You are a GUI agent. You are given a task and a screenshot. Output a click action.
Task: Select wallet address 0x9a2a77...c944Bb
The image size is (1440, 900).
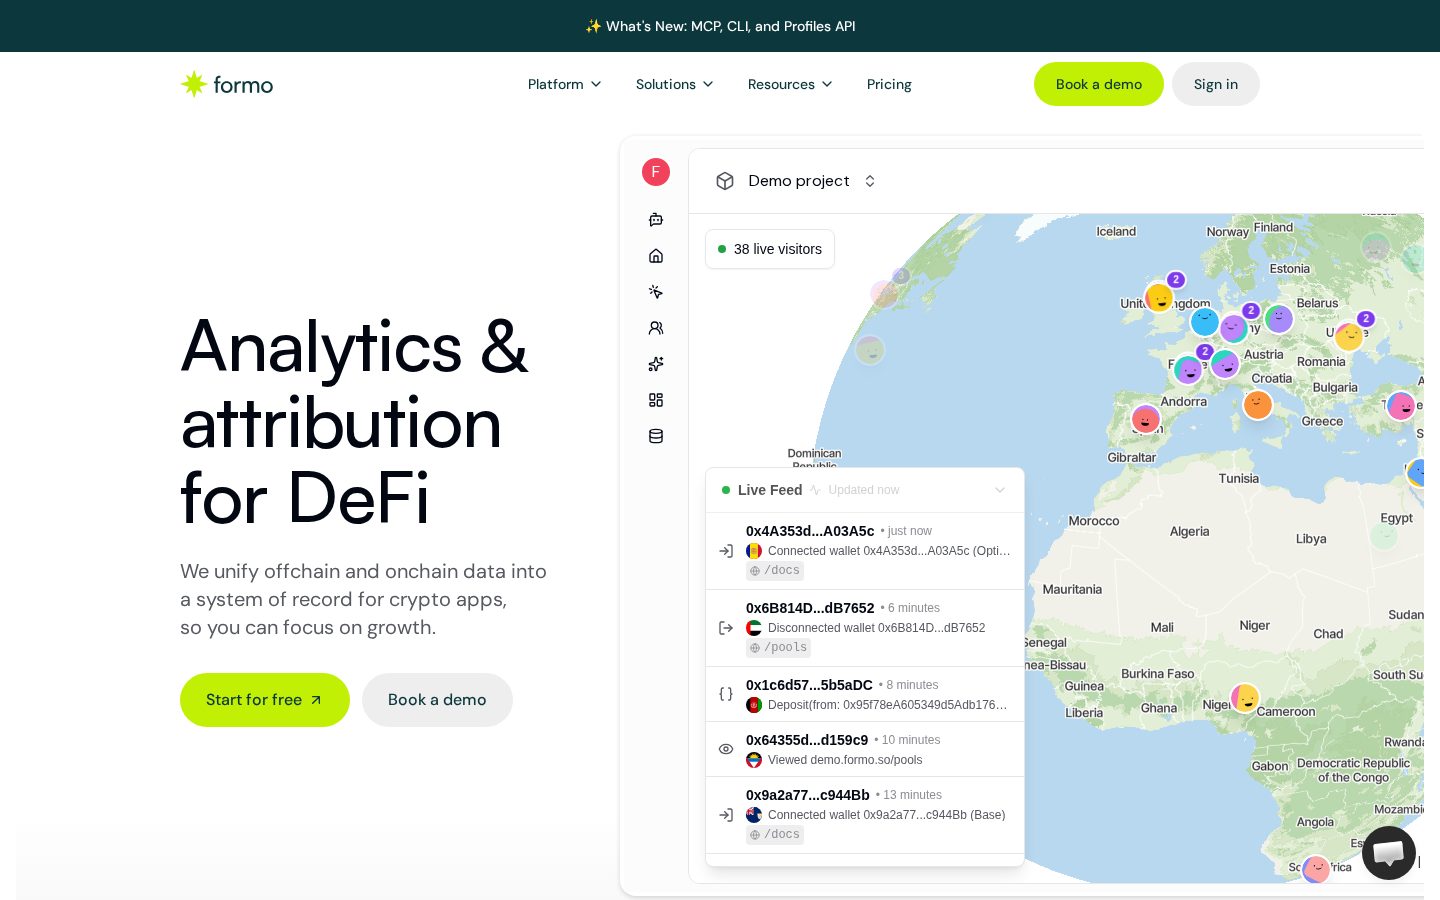click(x=808, y=795)
